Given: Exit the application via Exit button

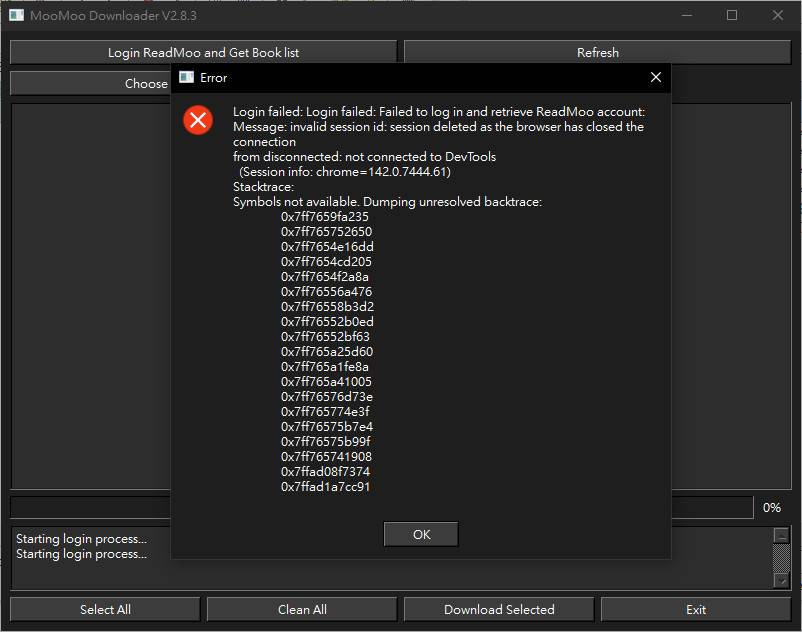Looking at the screenshot, I should point(696,609).
